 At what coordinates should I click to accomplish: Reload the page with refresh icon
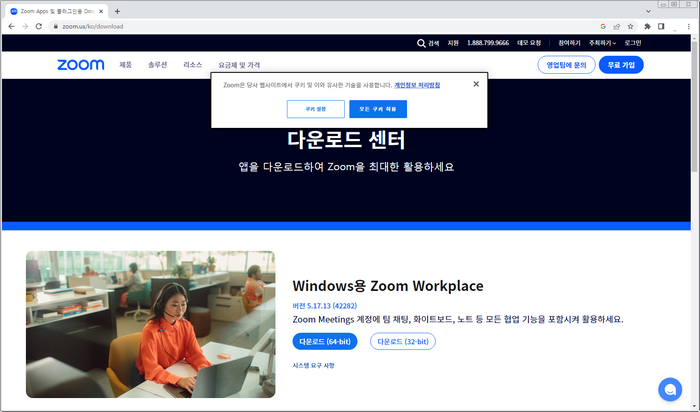(39, 26)
